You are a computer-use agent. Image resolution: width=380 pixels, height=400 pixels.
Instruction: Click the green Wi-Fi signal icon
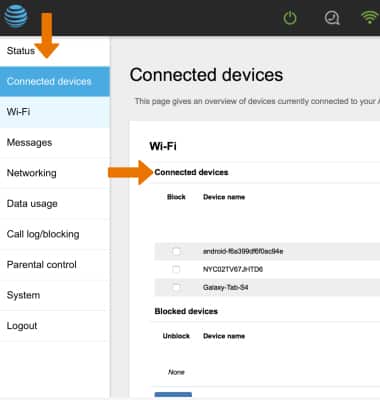370,17
